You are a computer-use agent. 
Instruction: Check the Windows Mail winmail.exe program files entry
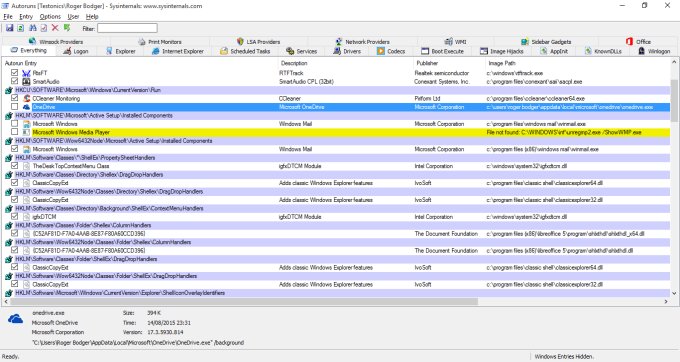pos(14,124)
